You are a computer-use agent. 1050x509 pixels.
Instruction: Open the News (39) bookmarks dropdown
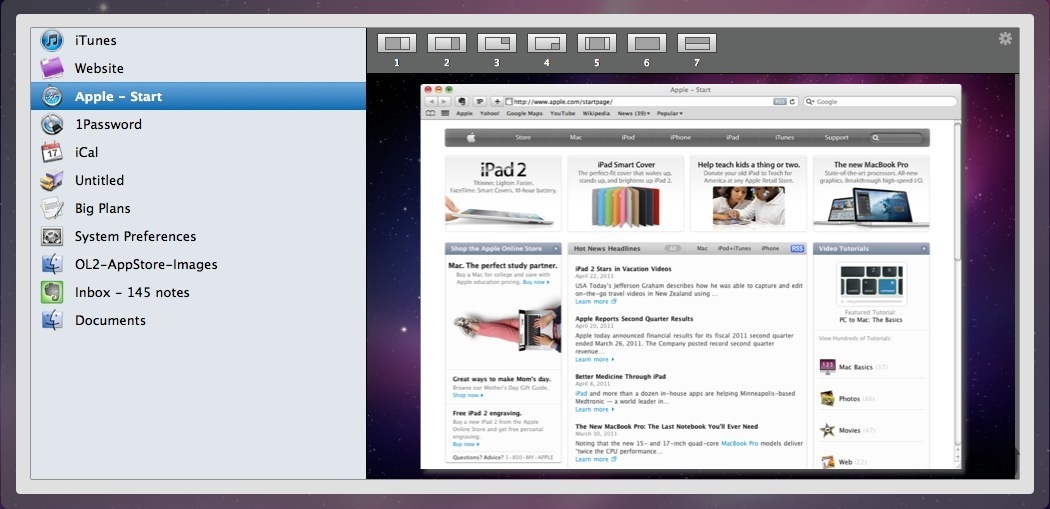click(x=633, y=114)
